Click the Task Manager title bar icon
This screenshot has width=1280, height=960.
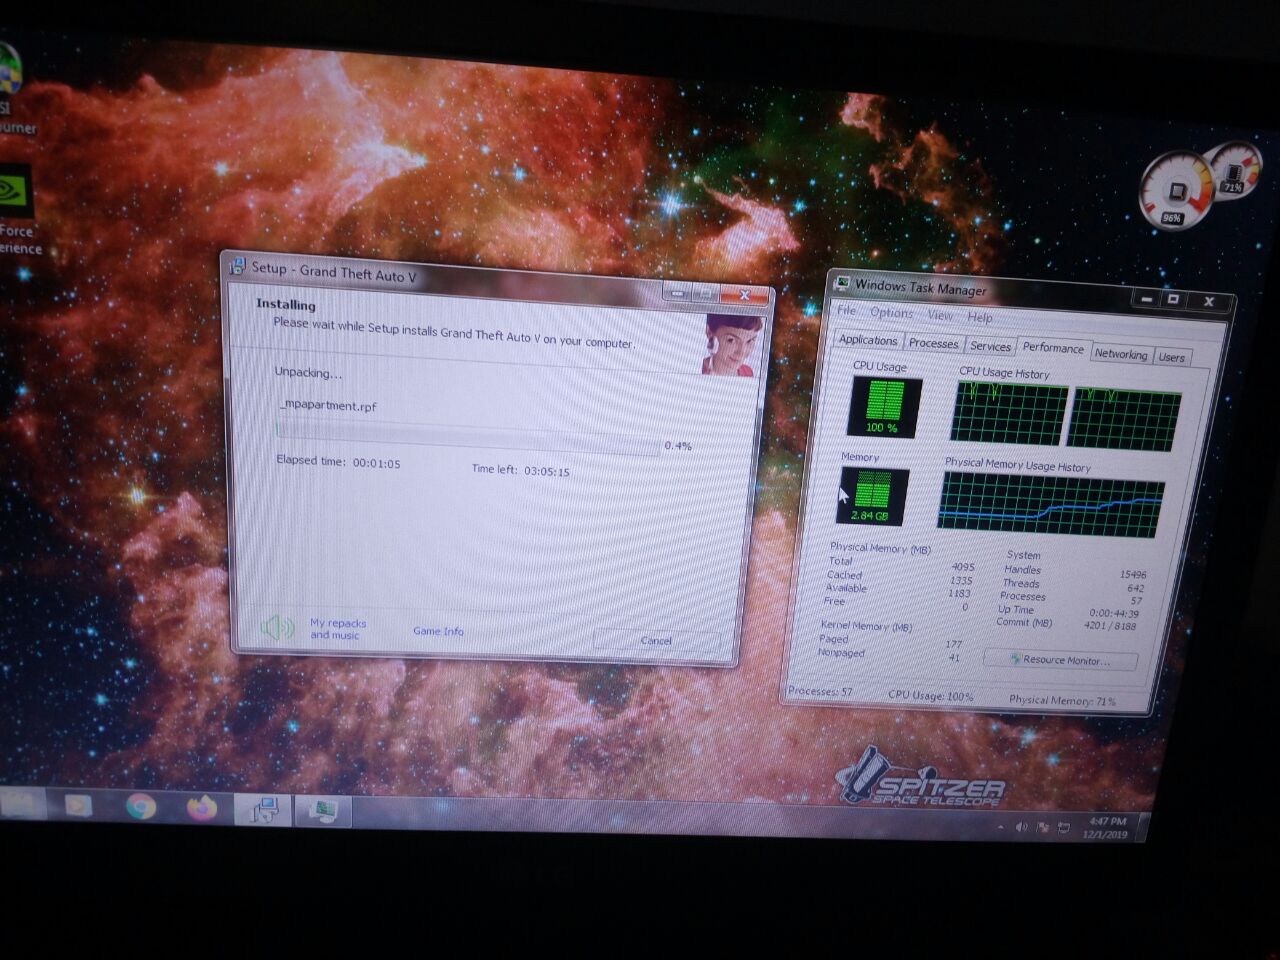[x=842, y=283]
